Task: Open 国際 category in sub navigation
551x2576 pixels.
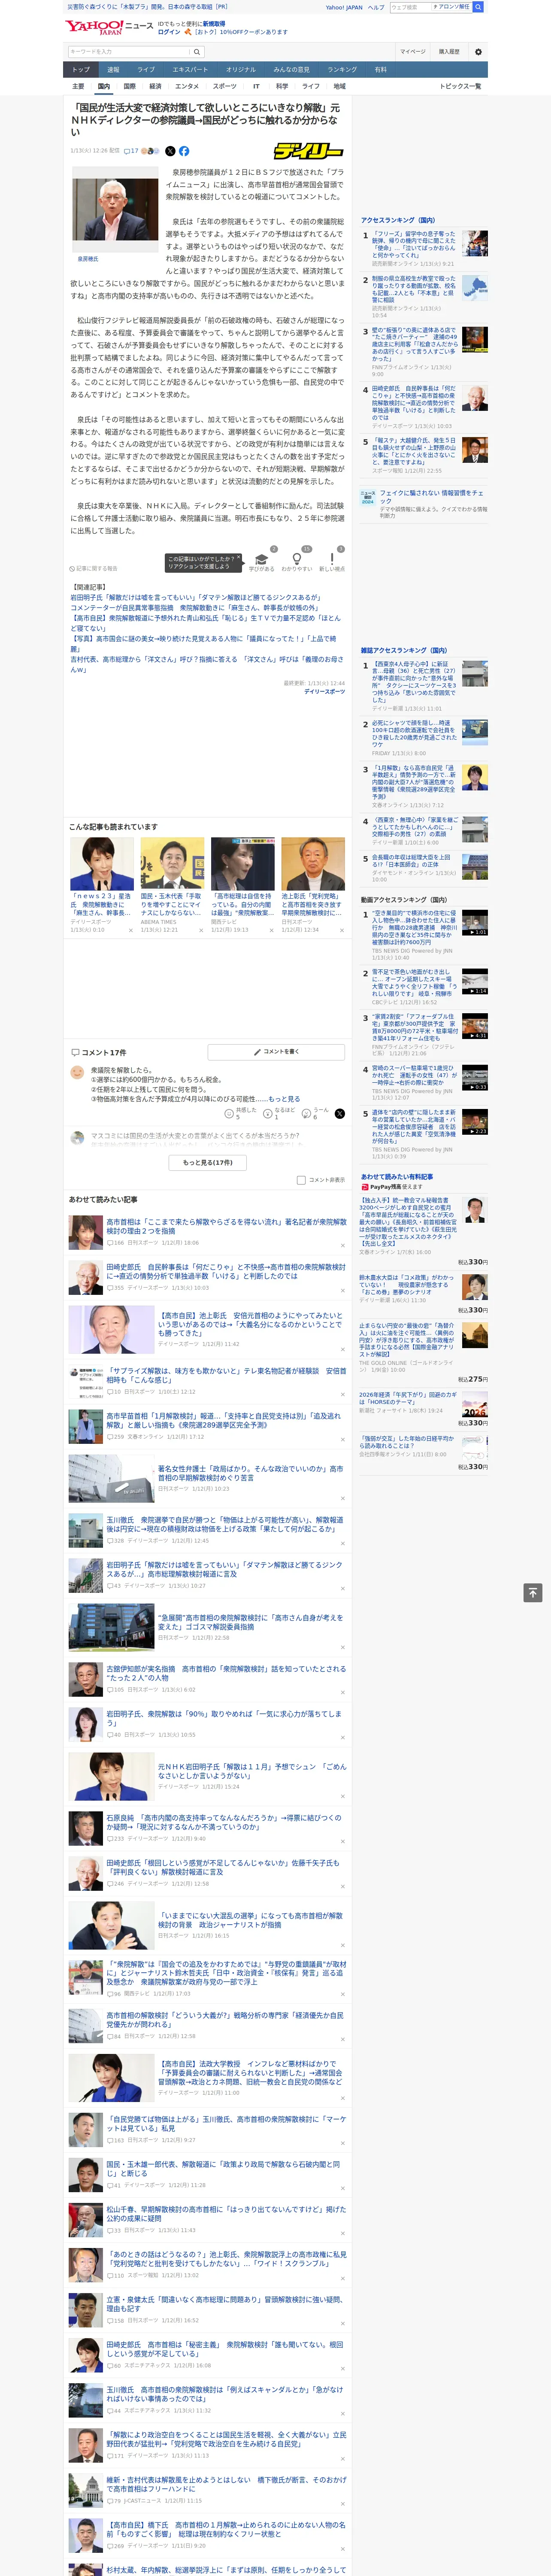Action: 129,86
